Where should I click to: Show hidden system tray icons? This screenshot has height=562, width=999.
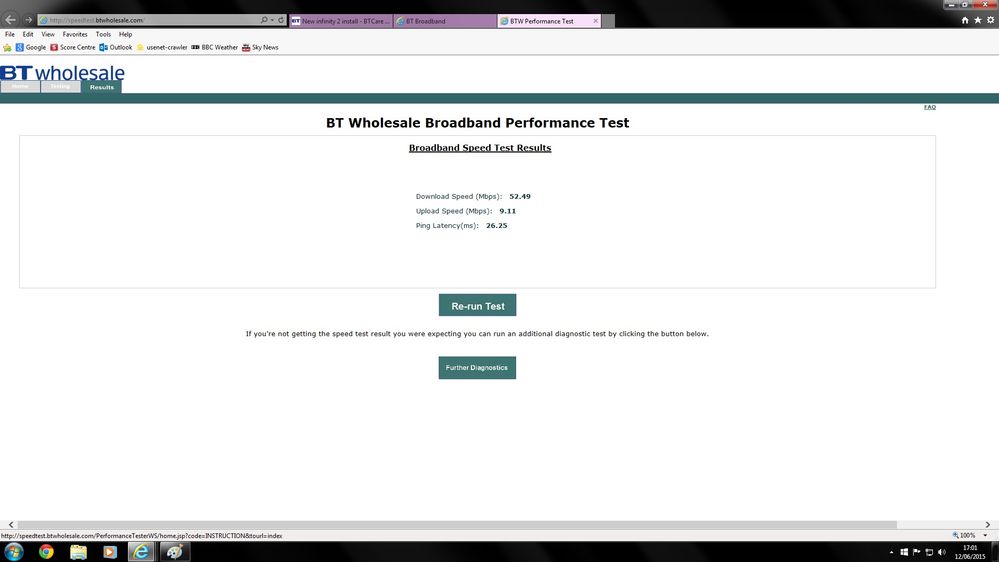click(891, 552)
